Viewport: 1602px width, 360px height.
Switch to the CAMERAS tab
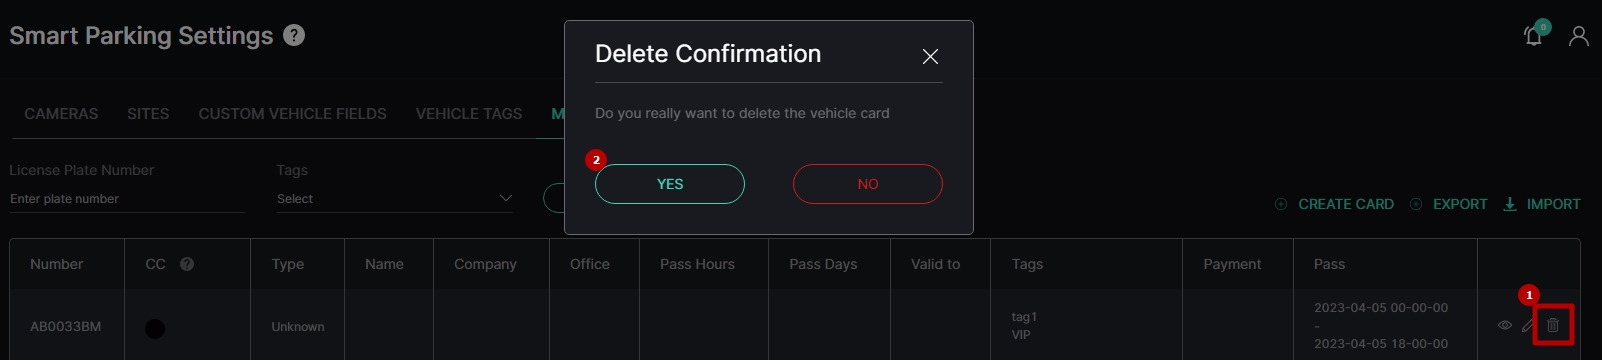coord(61,114)
